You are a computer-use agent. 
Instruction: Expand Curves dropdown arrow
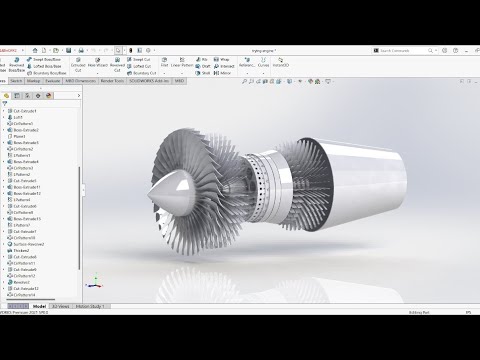263,73
